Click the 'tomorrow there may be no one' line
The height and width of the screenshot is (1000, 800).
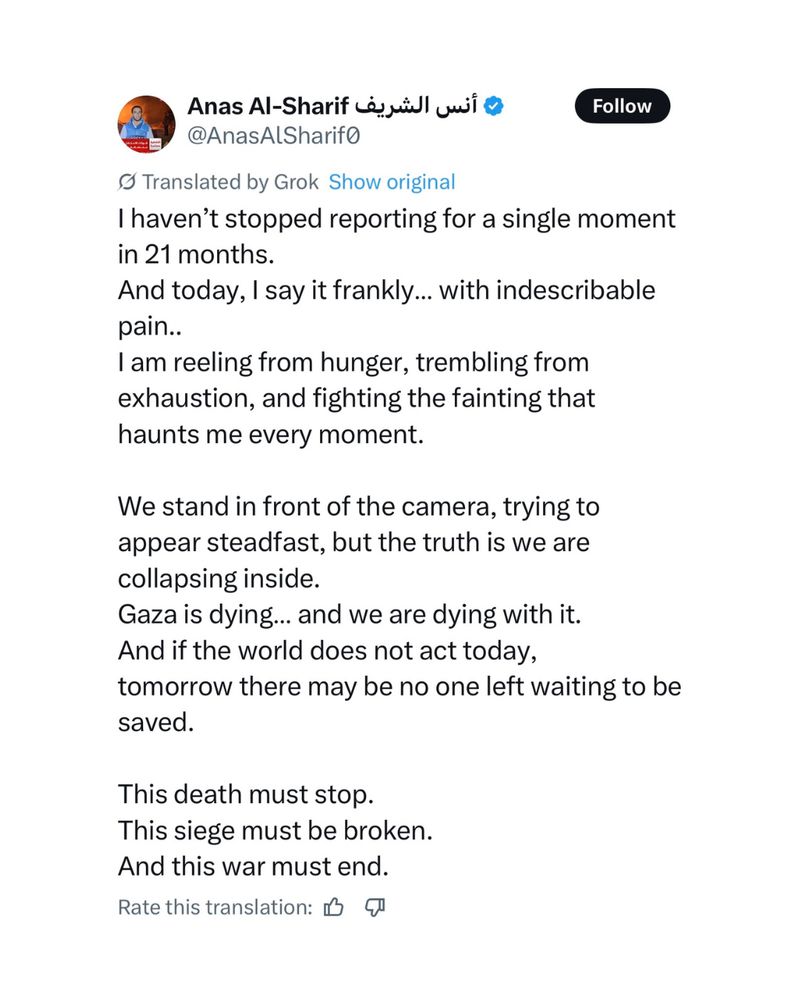click(x=399, y=687)
